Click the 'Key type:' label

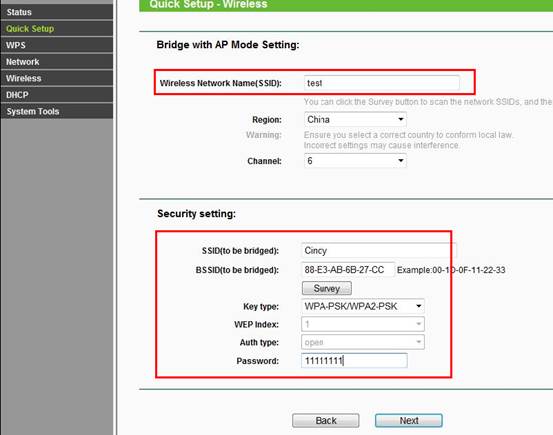click(261, 306)
